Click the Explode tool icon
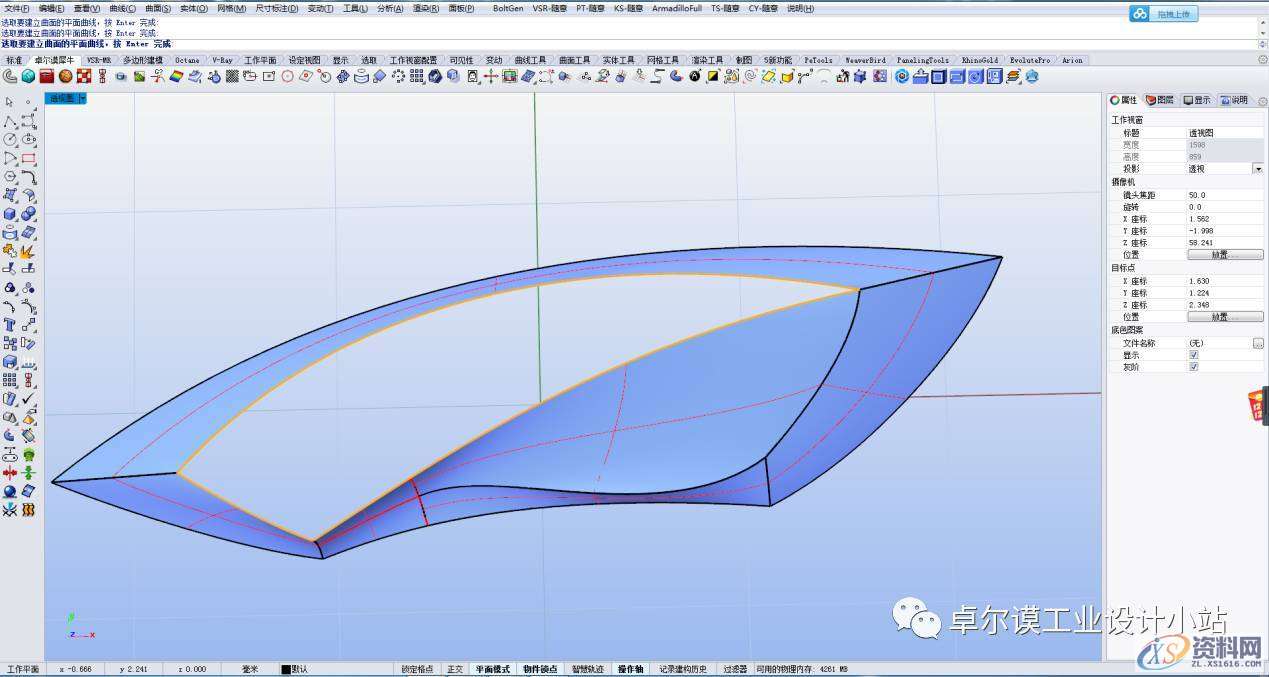This screenshot has height=677, width=1269. (x=29, y=251)
